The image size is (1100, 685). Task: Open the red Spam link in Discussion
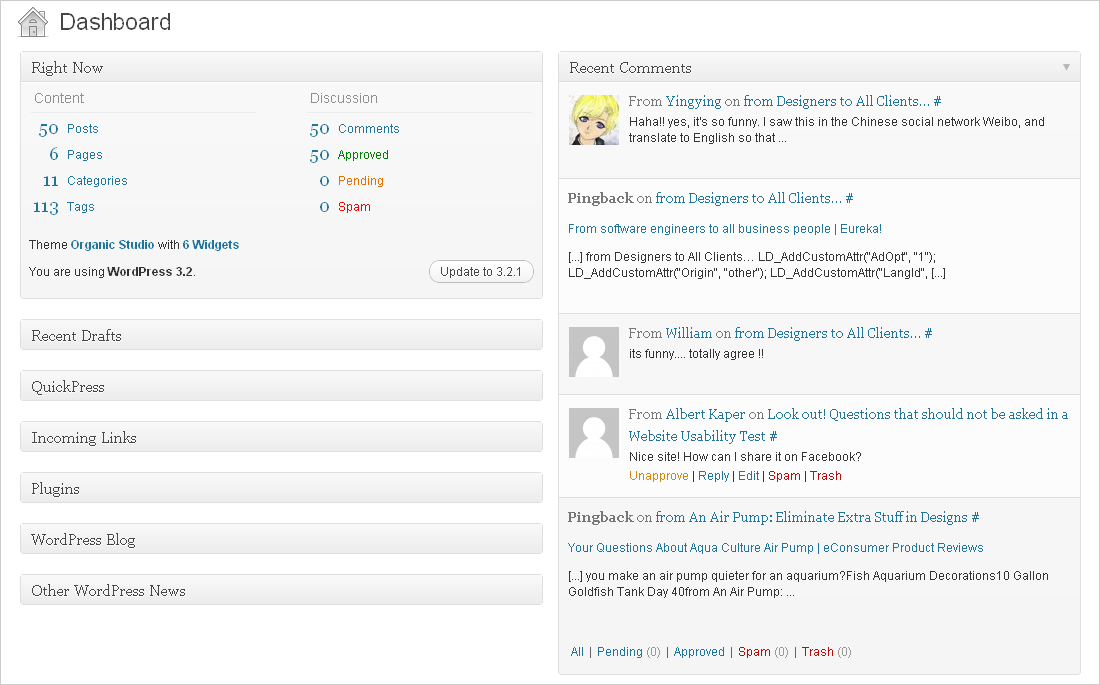click(x=354, y=206)
